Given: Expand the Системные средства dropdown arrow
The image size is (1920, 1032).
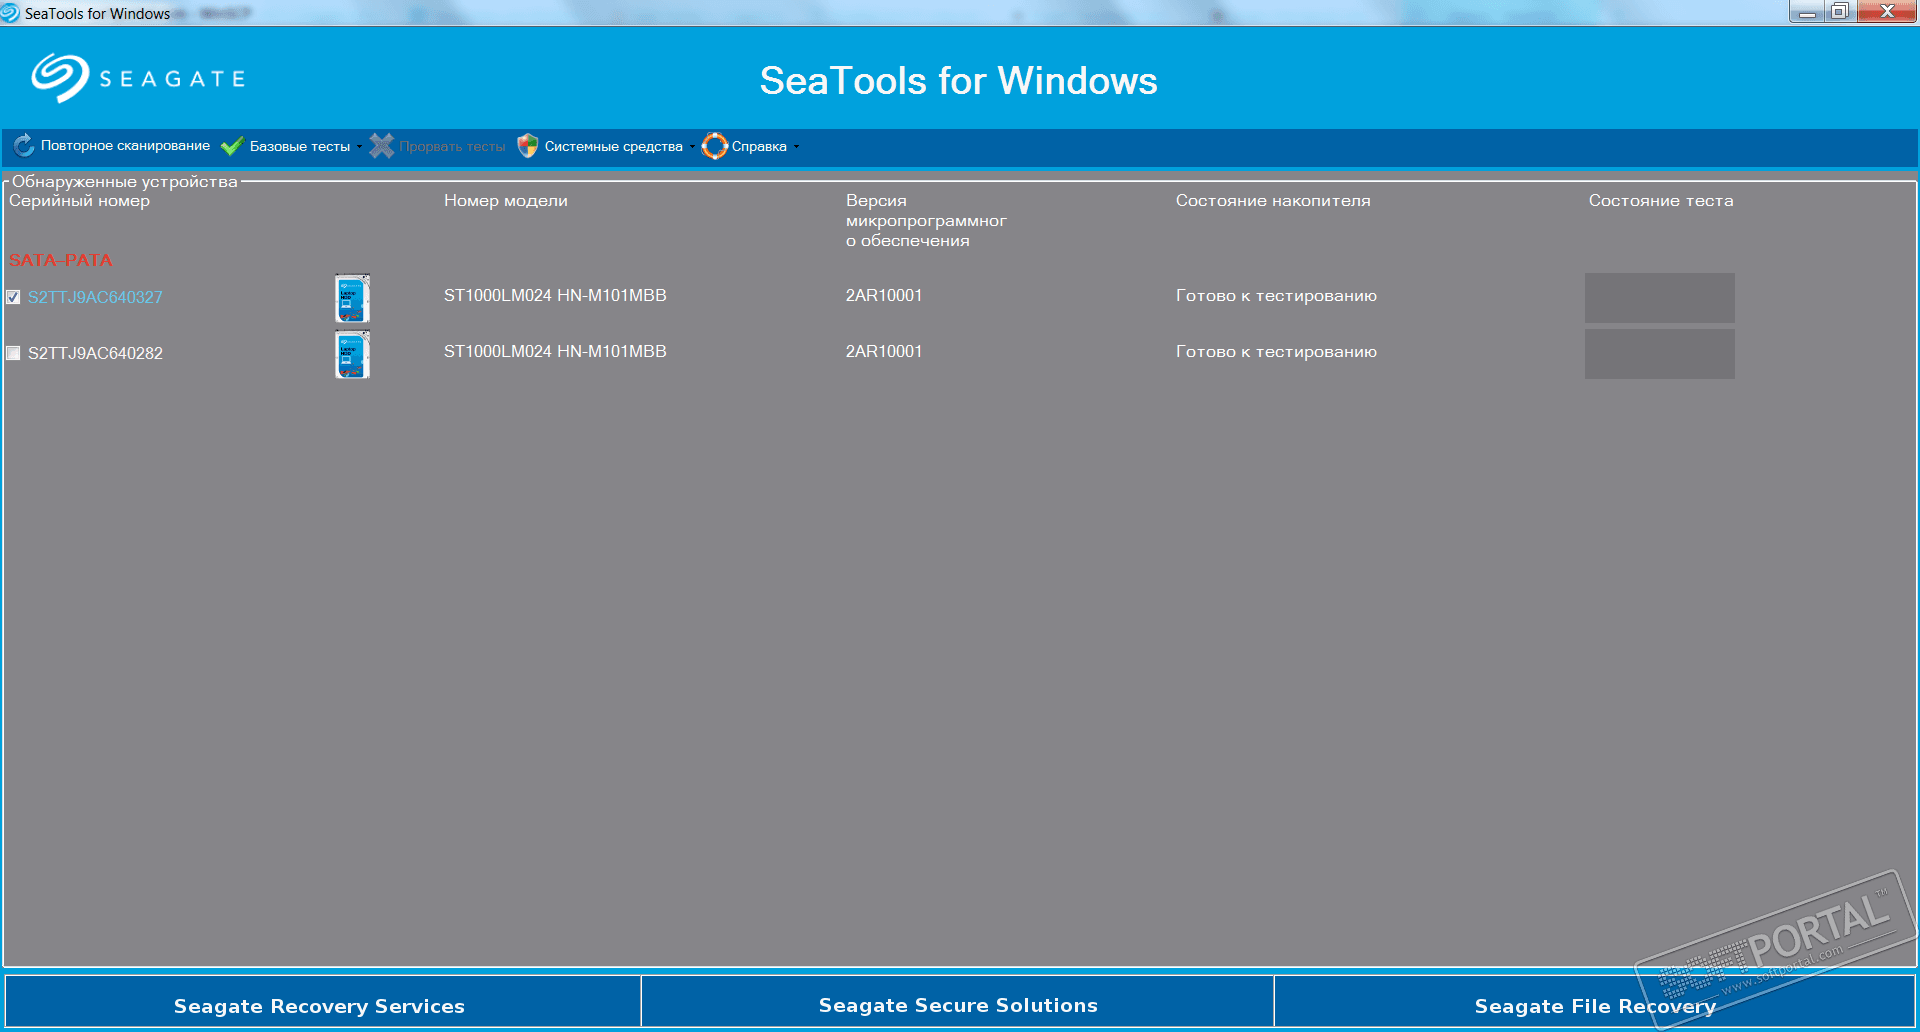Looking at the screenshot, I should 692,147.
